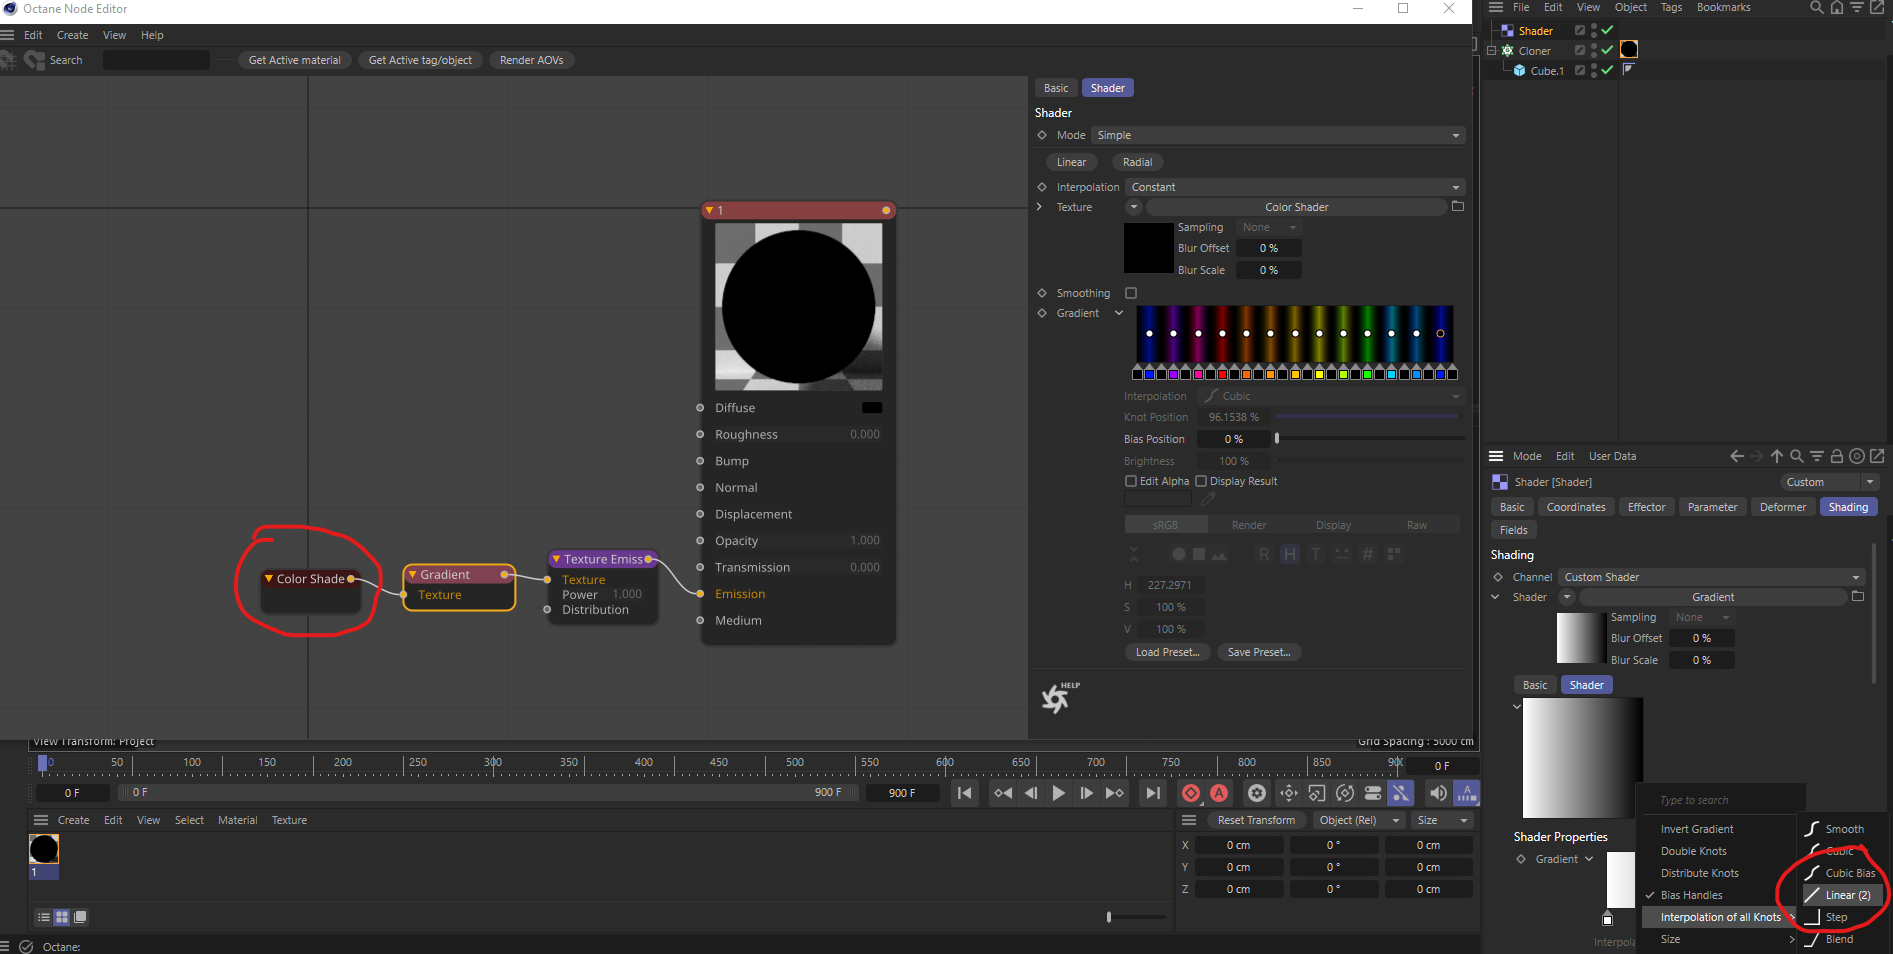Jump to the timeline end frame
This screenshot has height=954, width=1893.
(1153, 793)
